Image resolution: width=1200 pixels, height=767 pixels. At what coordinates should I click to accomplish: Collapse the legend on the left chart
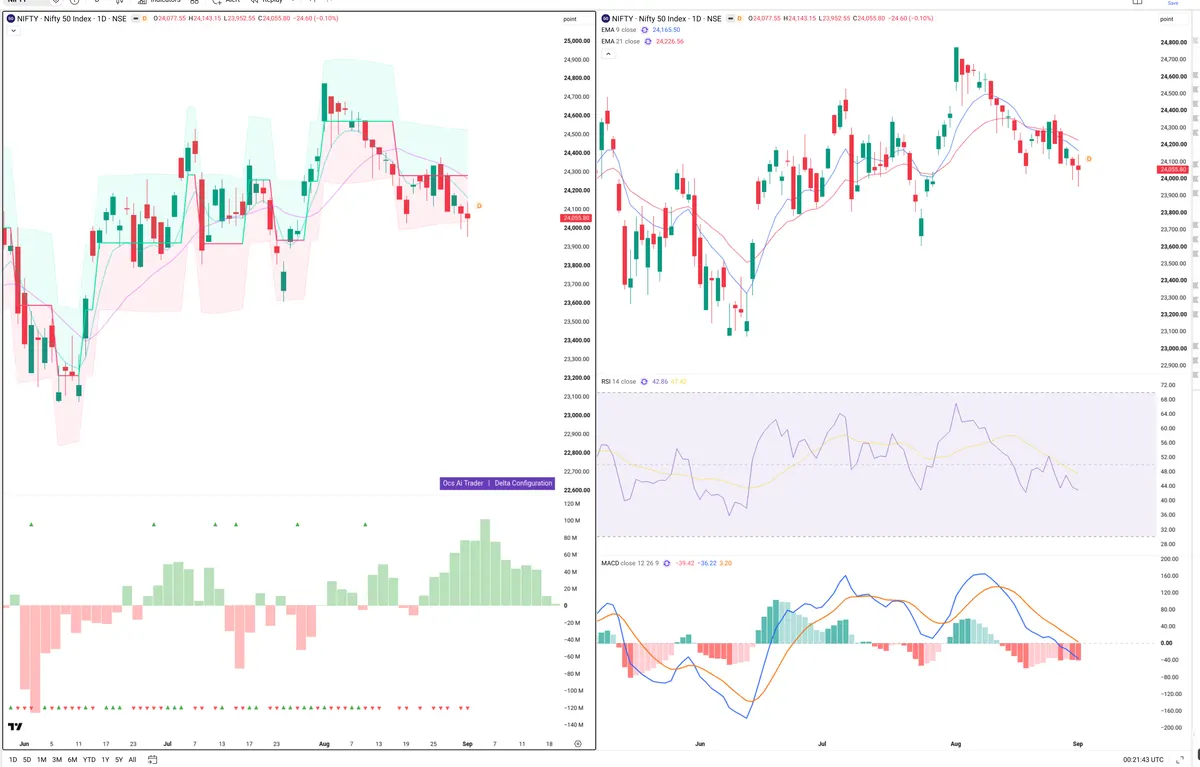13,31
